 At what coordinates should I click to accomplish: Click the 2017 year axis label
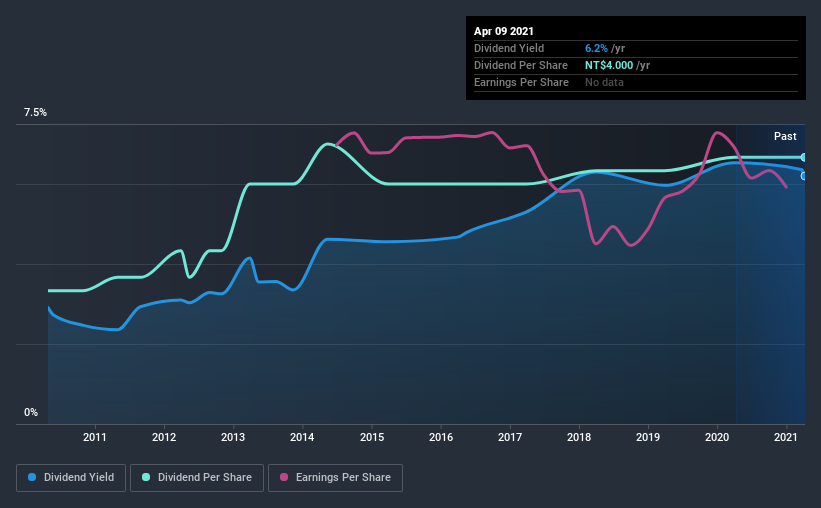(x=510, y=437)
